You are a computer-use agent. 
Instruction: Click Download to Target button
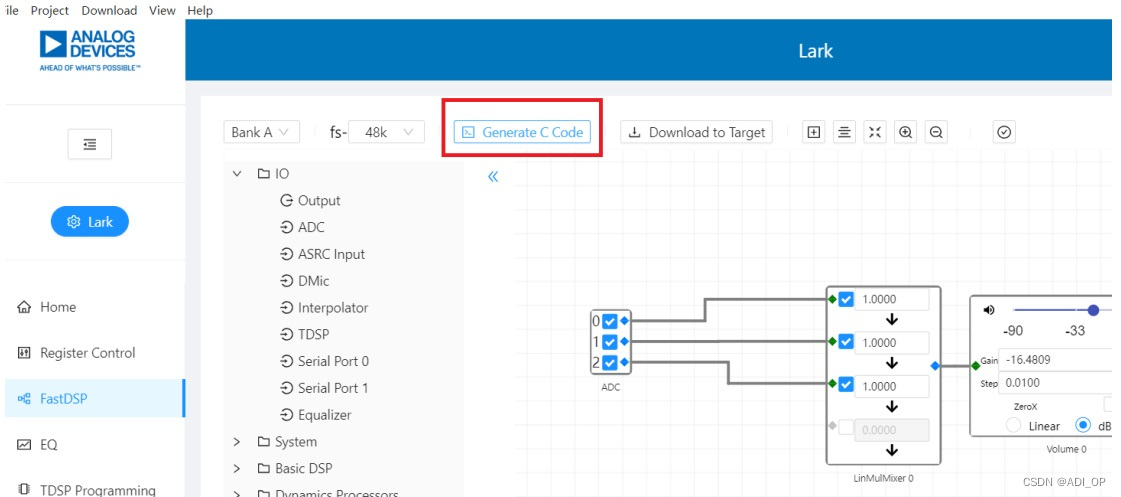click(x=696, y=132)
